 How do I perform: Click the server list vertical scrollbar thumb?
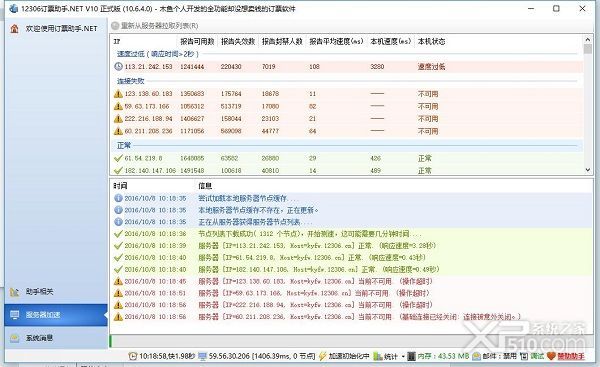(588, 49)
